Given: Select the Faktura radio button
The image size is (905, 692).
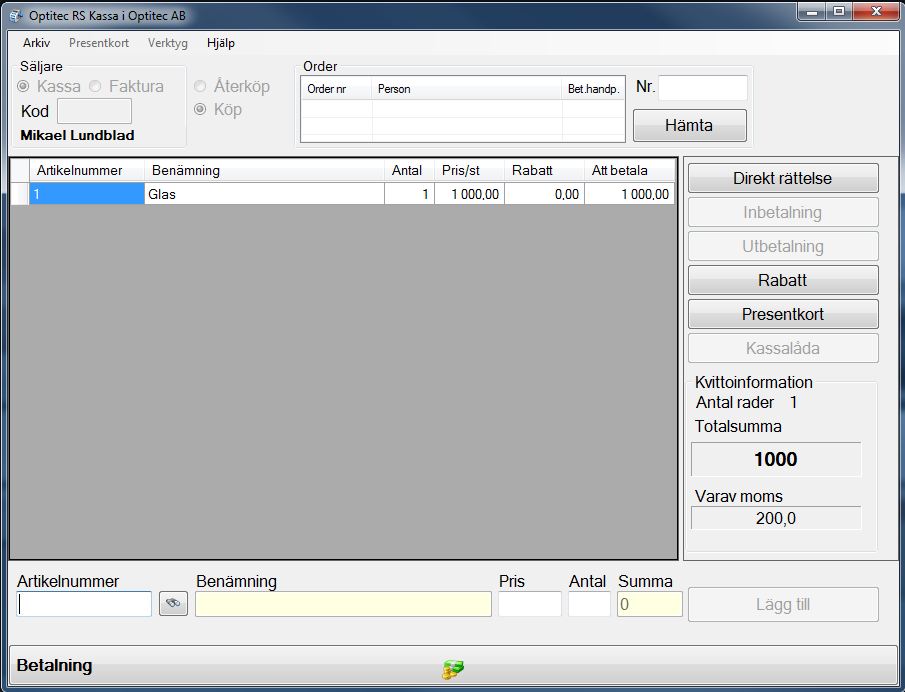Looking at the screenshot, I should click(x=95, y=86).
